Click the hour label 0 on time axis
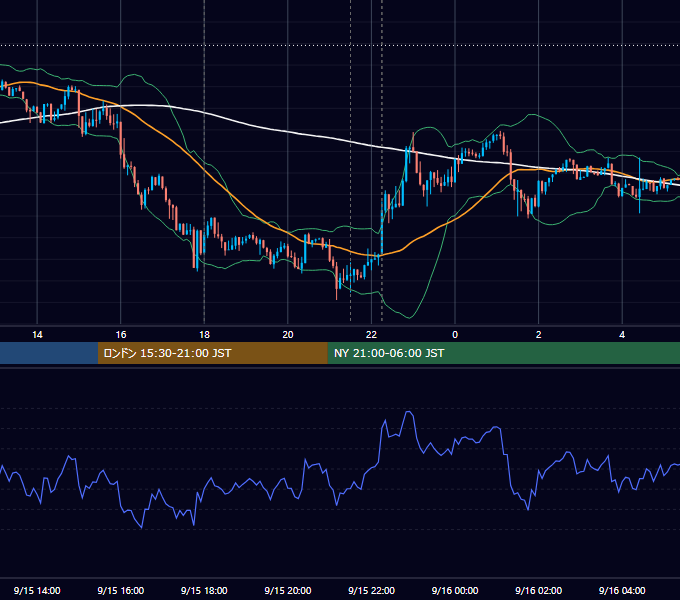 click(455, 335)
